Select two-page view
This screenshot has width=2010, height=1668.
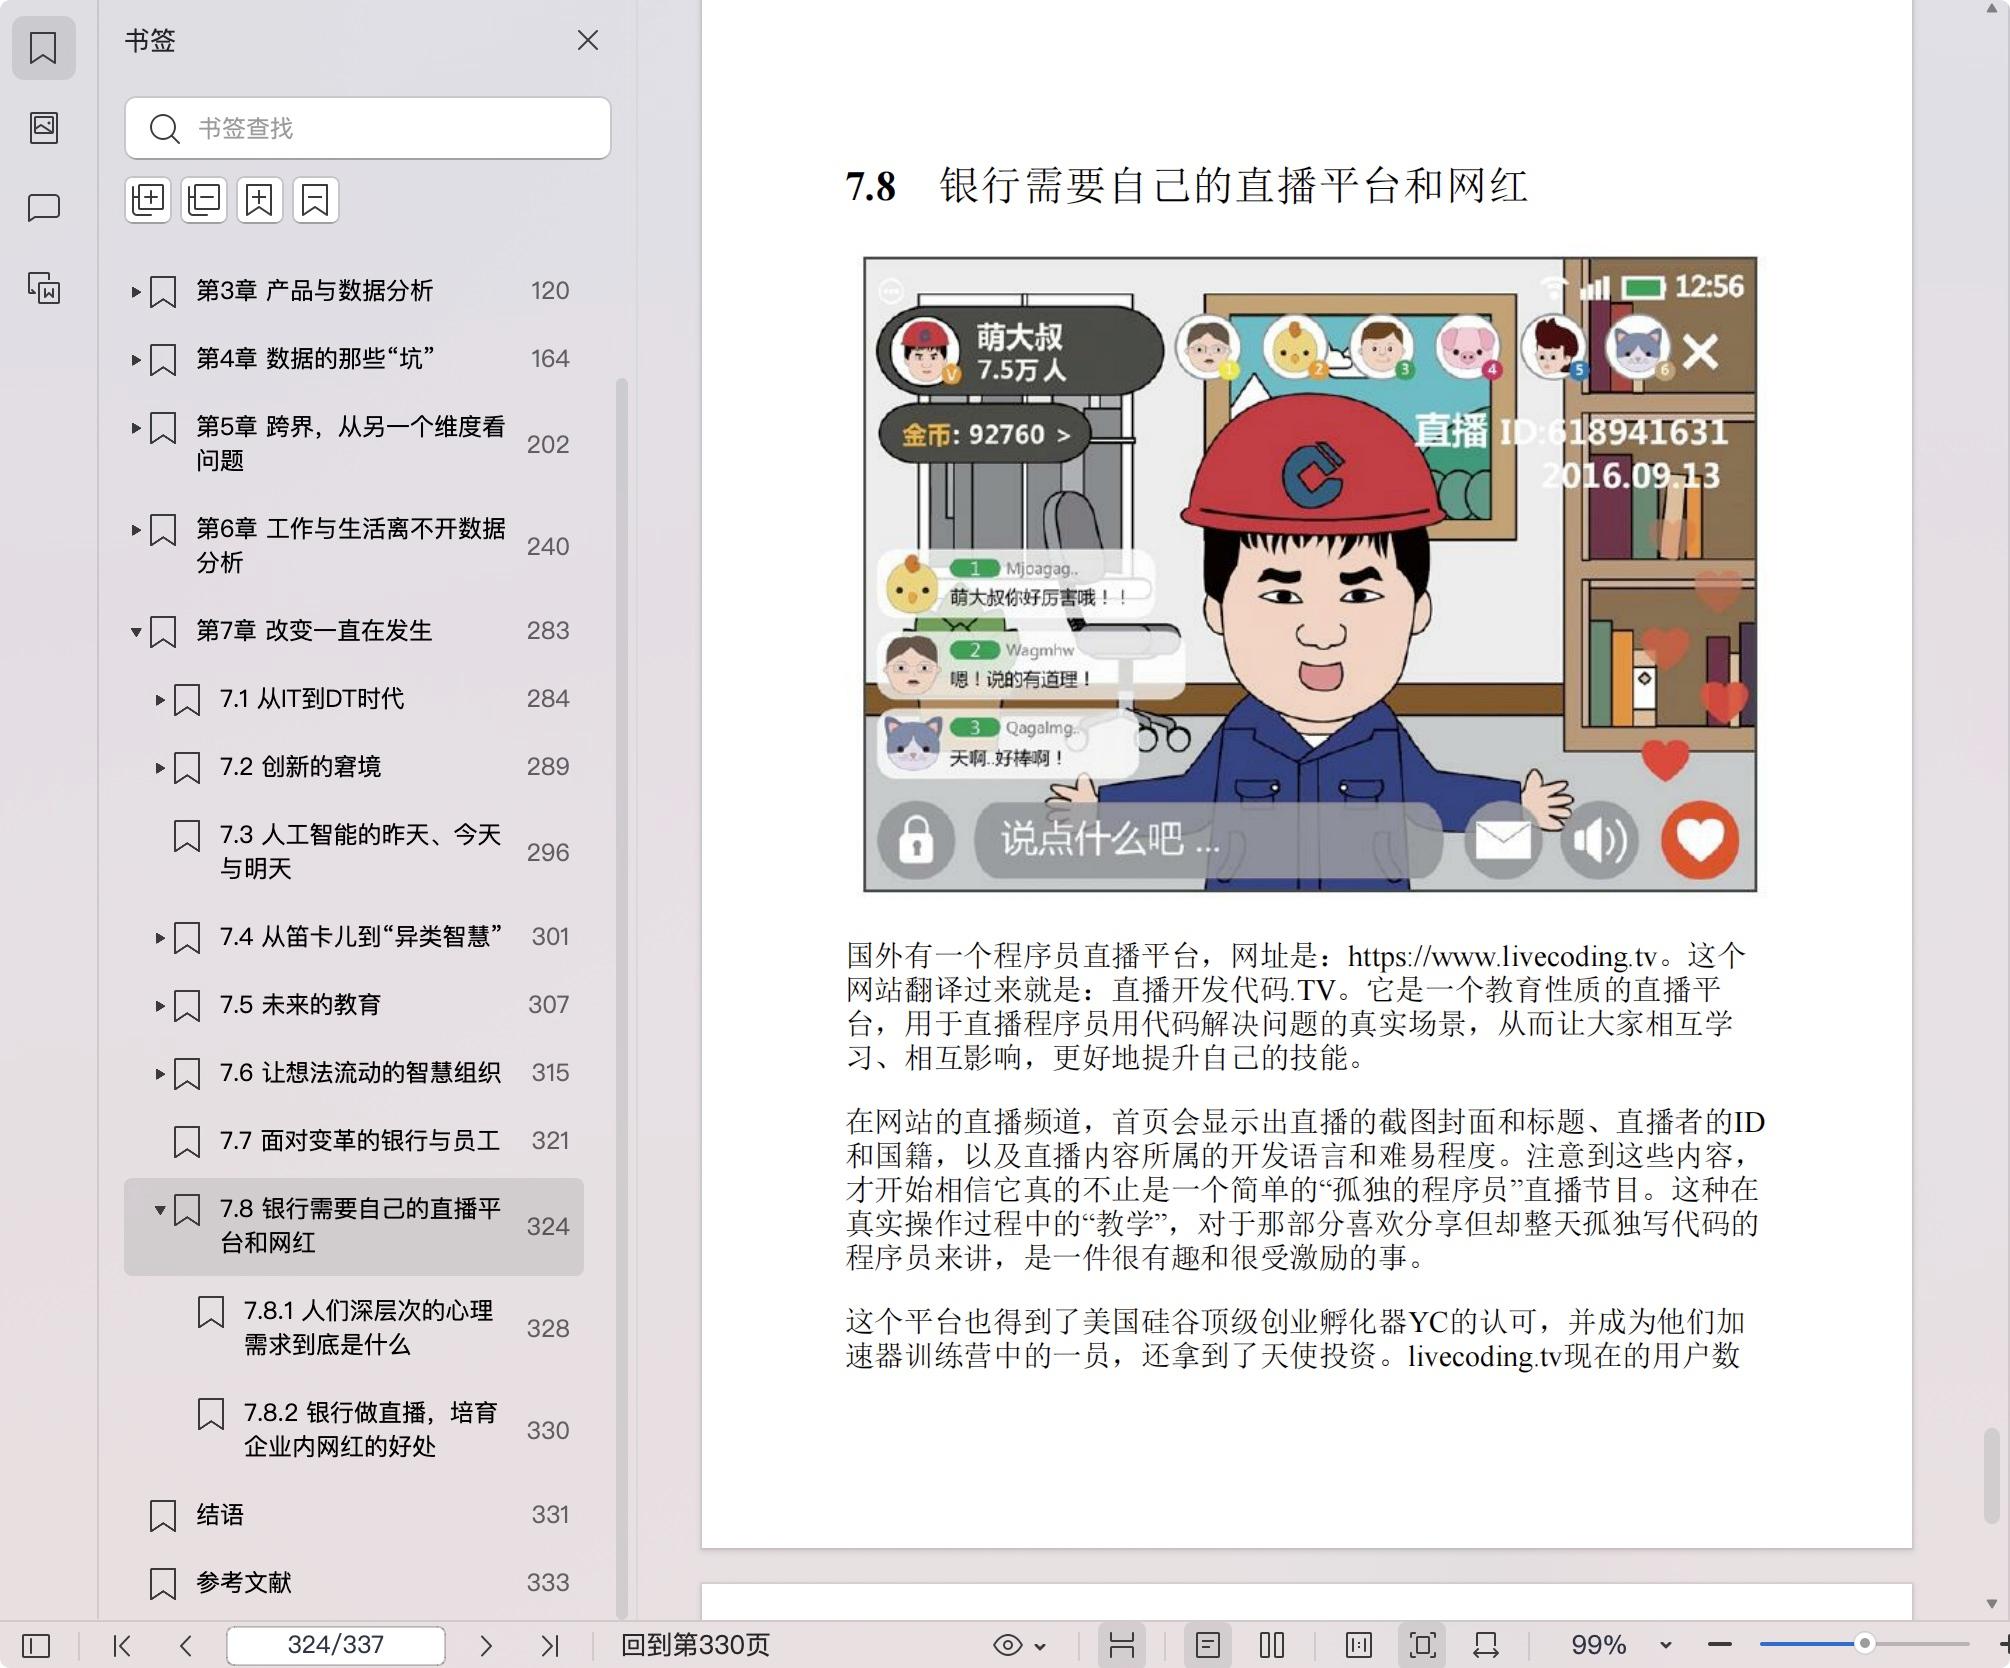click(1272, 1645)
